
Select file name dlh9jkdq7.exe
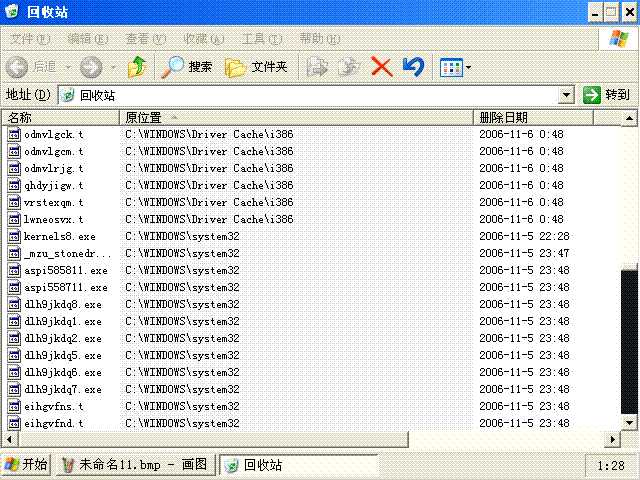63,390
